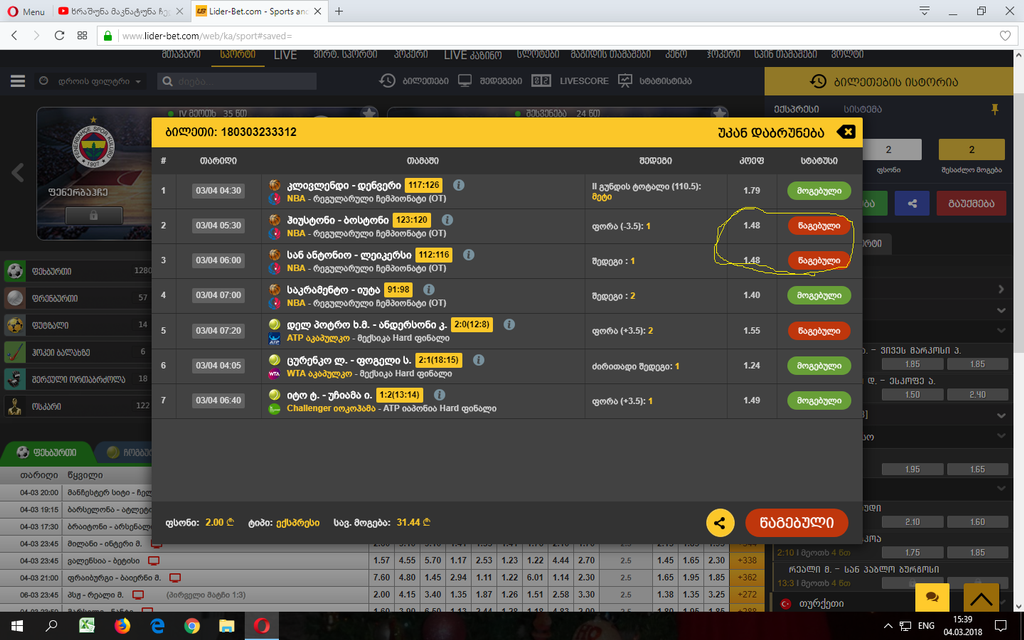Open LIVE tab in top navigation

pyautogui.click(x=285, y=56)
